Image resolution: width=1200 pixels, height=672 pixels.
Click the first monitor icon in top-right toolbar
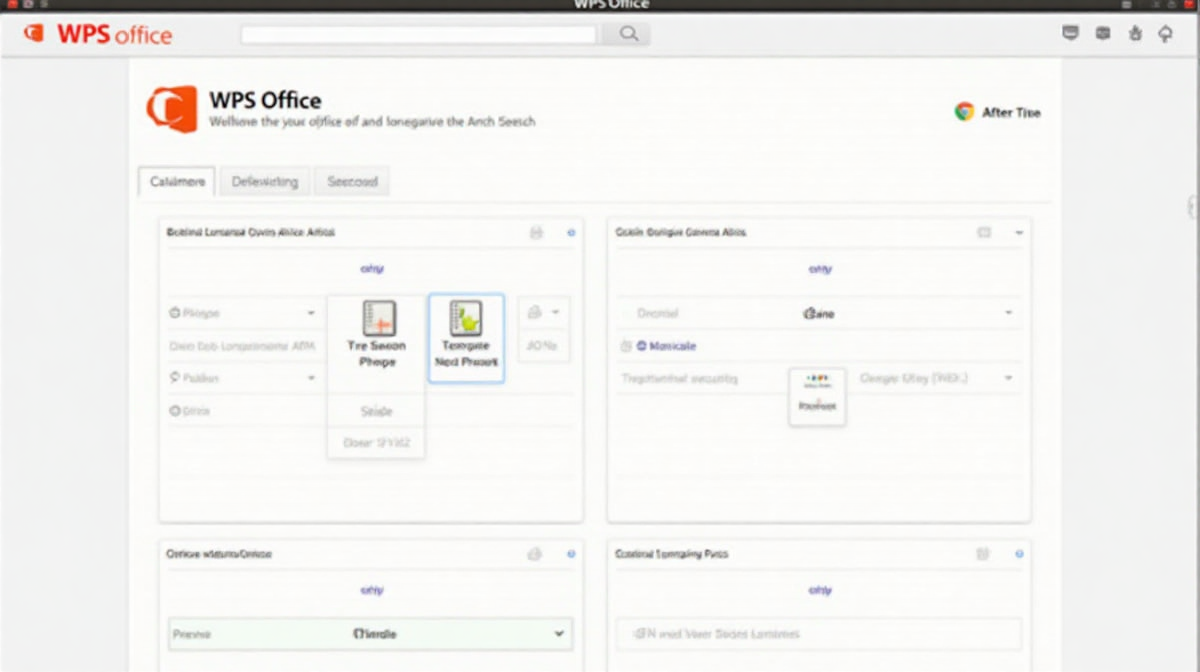[1070, 34]
